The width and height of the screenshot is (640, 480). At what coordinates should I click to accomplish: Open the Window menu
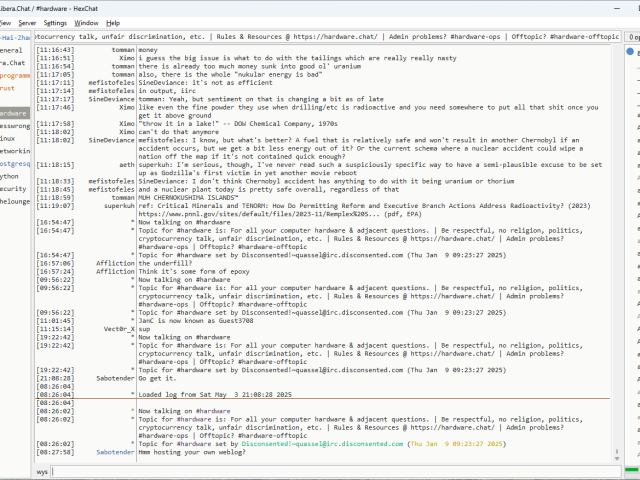click(87, 22)
